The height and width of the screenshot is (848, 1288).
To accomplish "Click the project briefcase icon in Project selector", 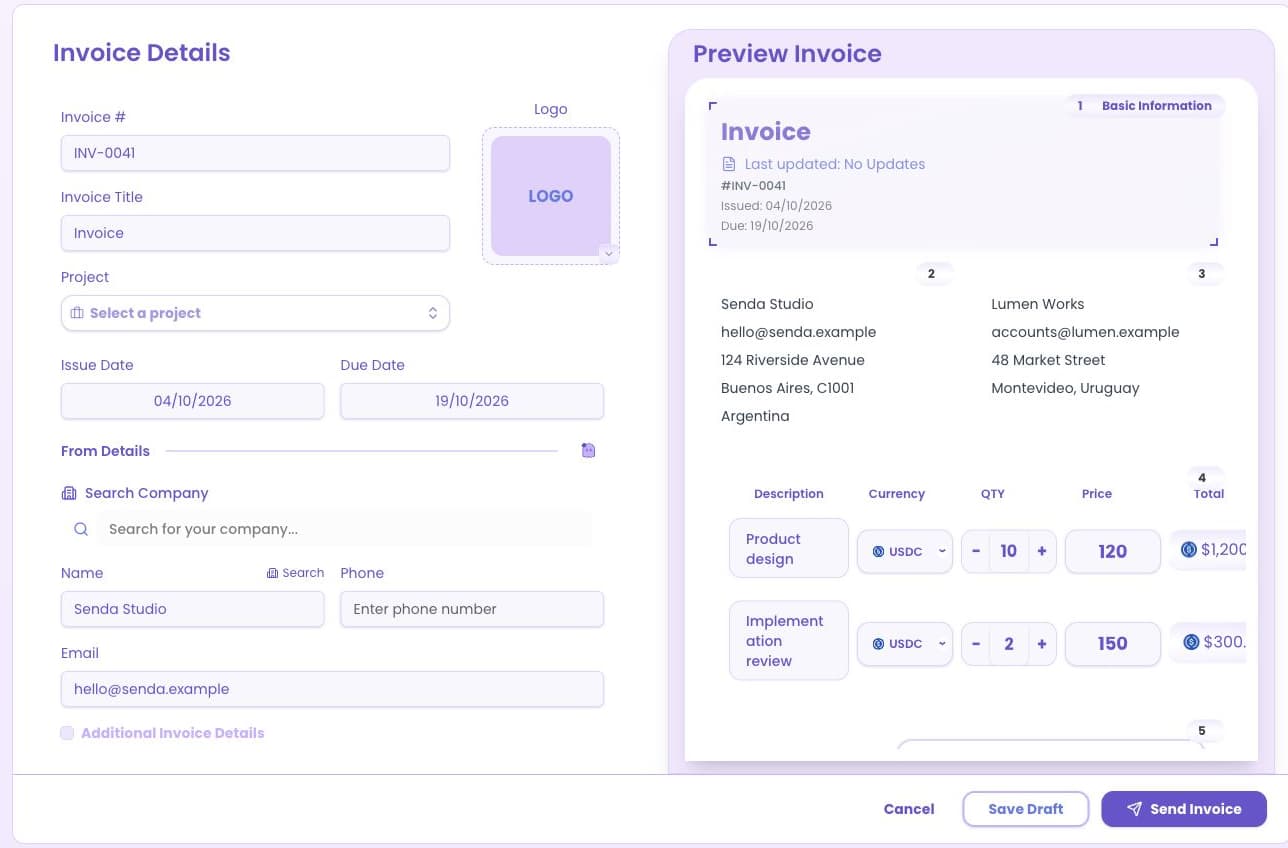I will pyautogui.click(x=77, y=313).
